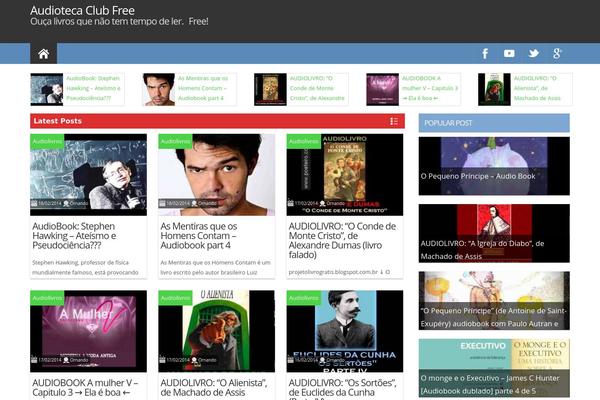Open the Twitter social icon
Viewport: 600px width, 400px height.
tap(533, 54)
